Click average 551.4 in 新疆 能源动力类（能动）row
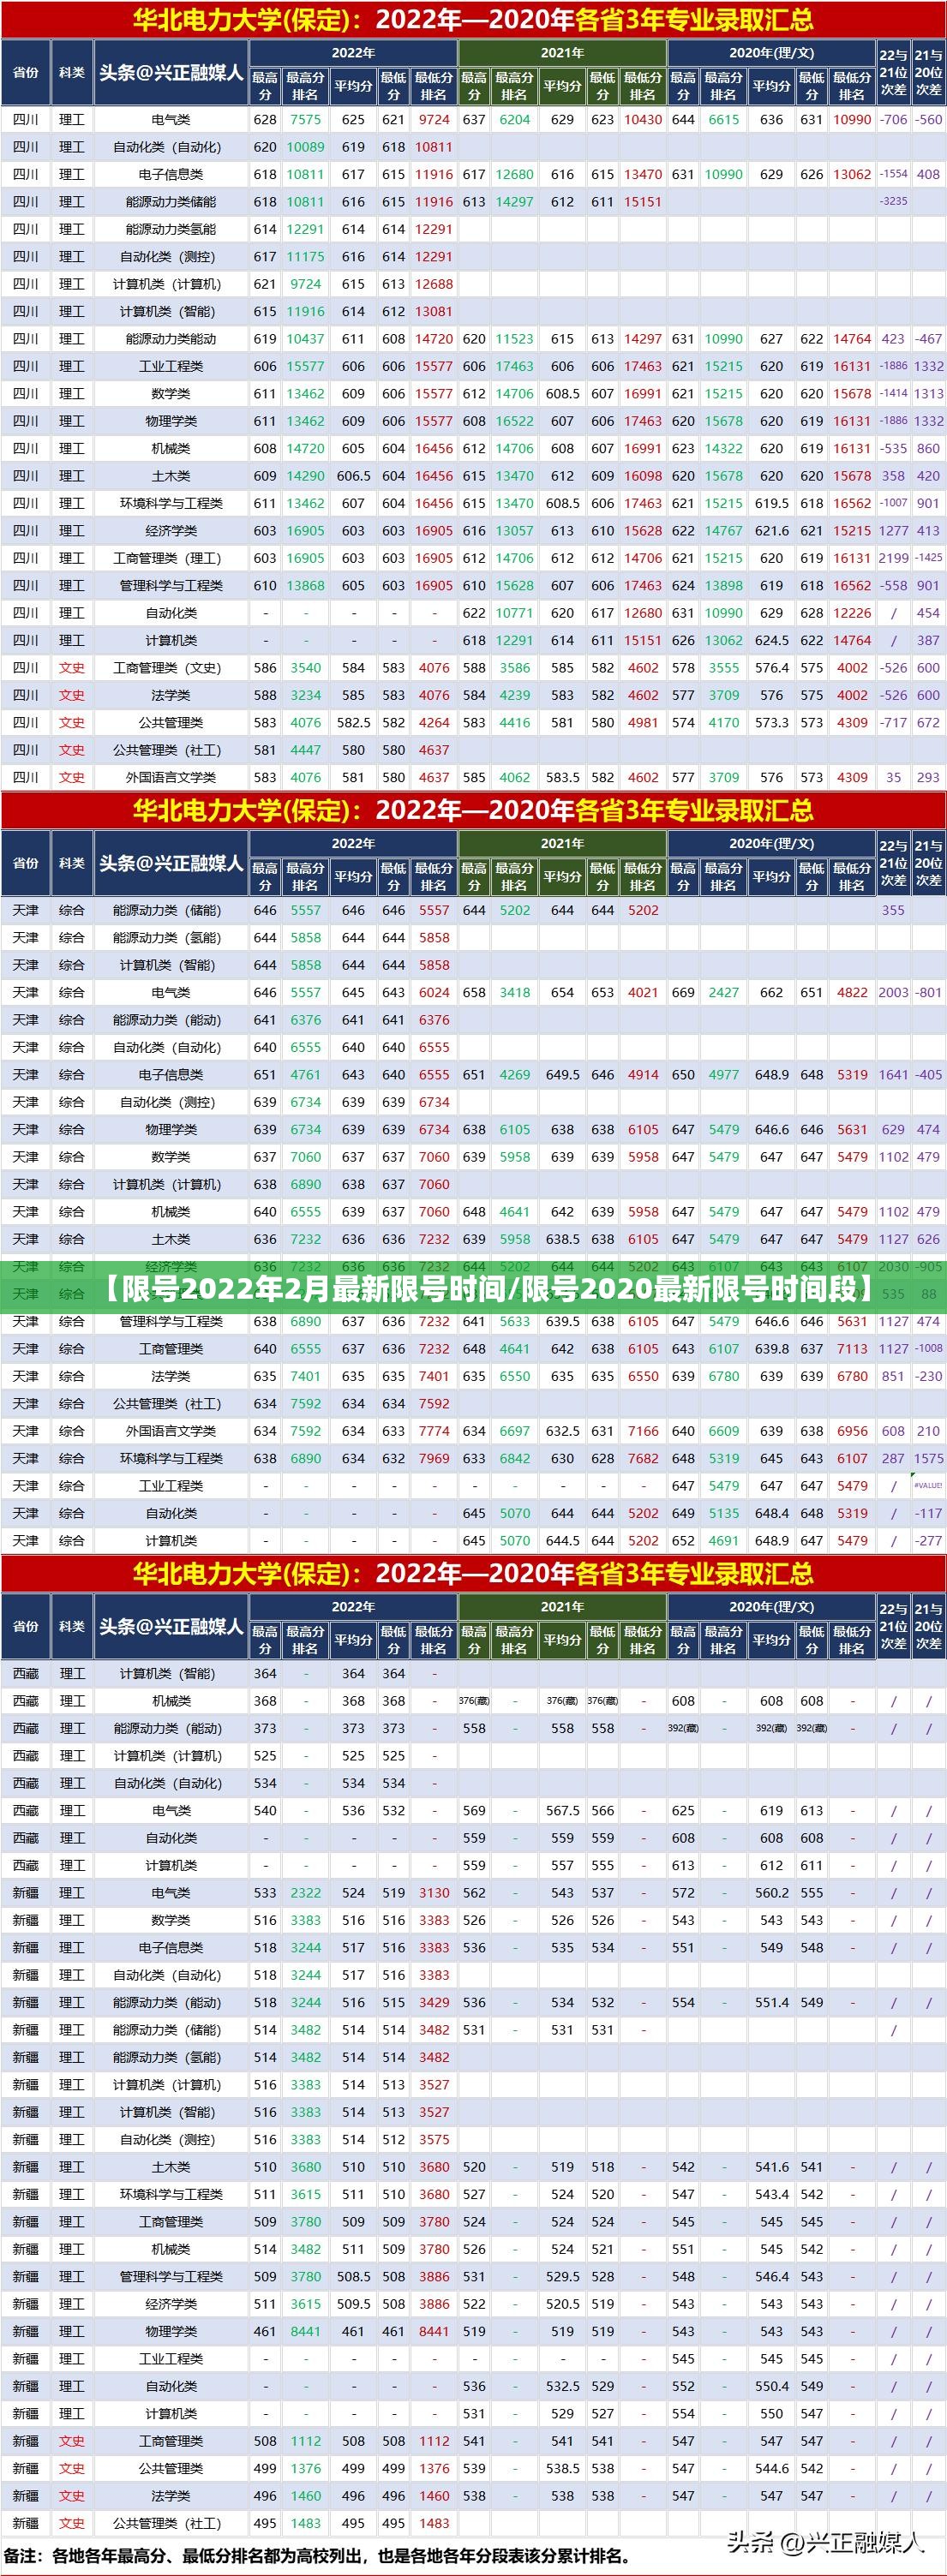 [771, 2003]
